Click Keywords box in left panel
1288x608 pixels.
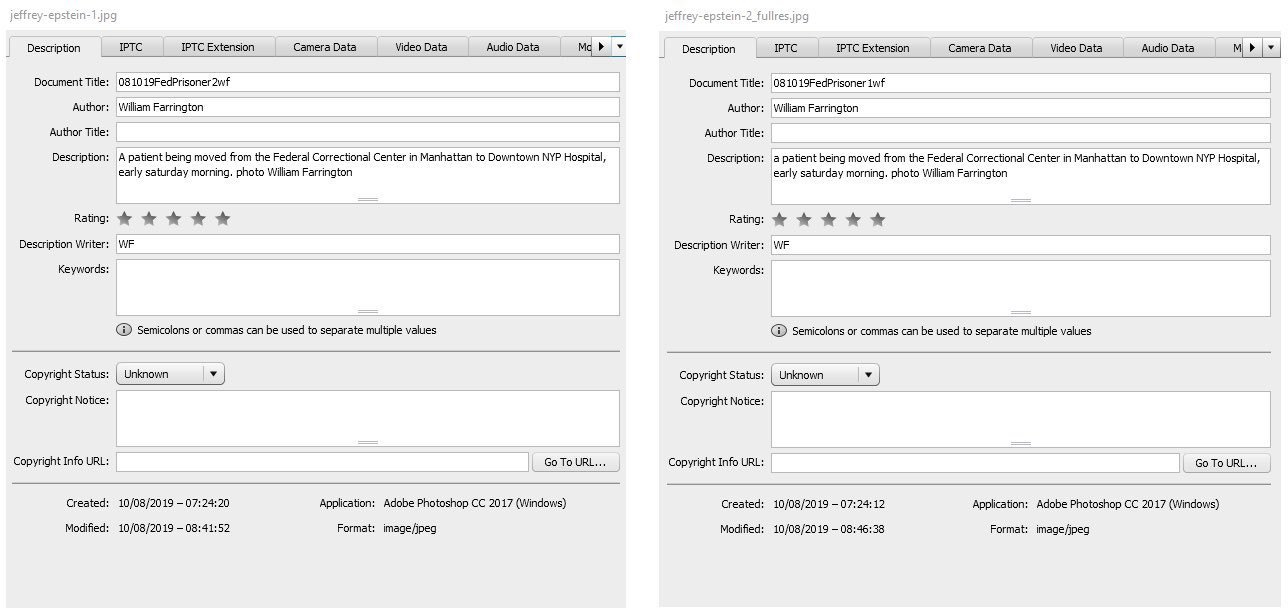tap(368, 288)
